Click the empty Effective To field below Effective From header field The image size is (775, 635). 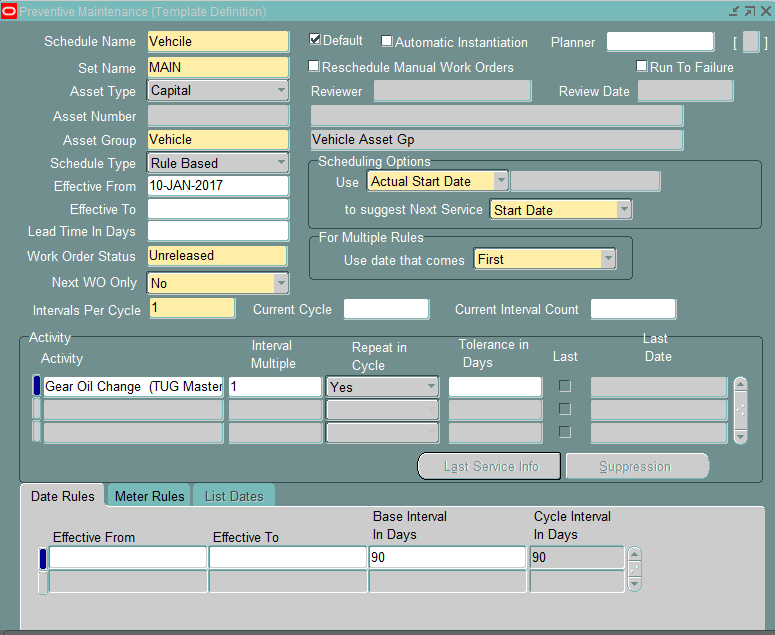pyautogui.click(x=218, y=209)
